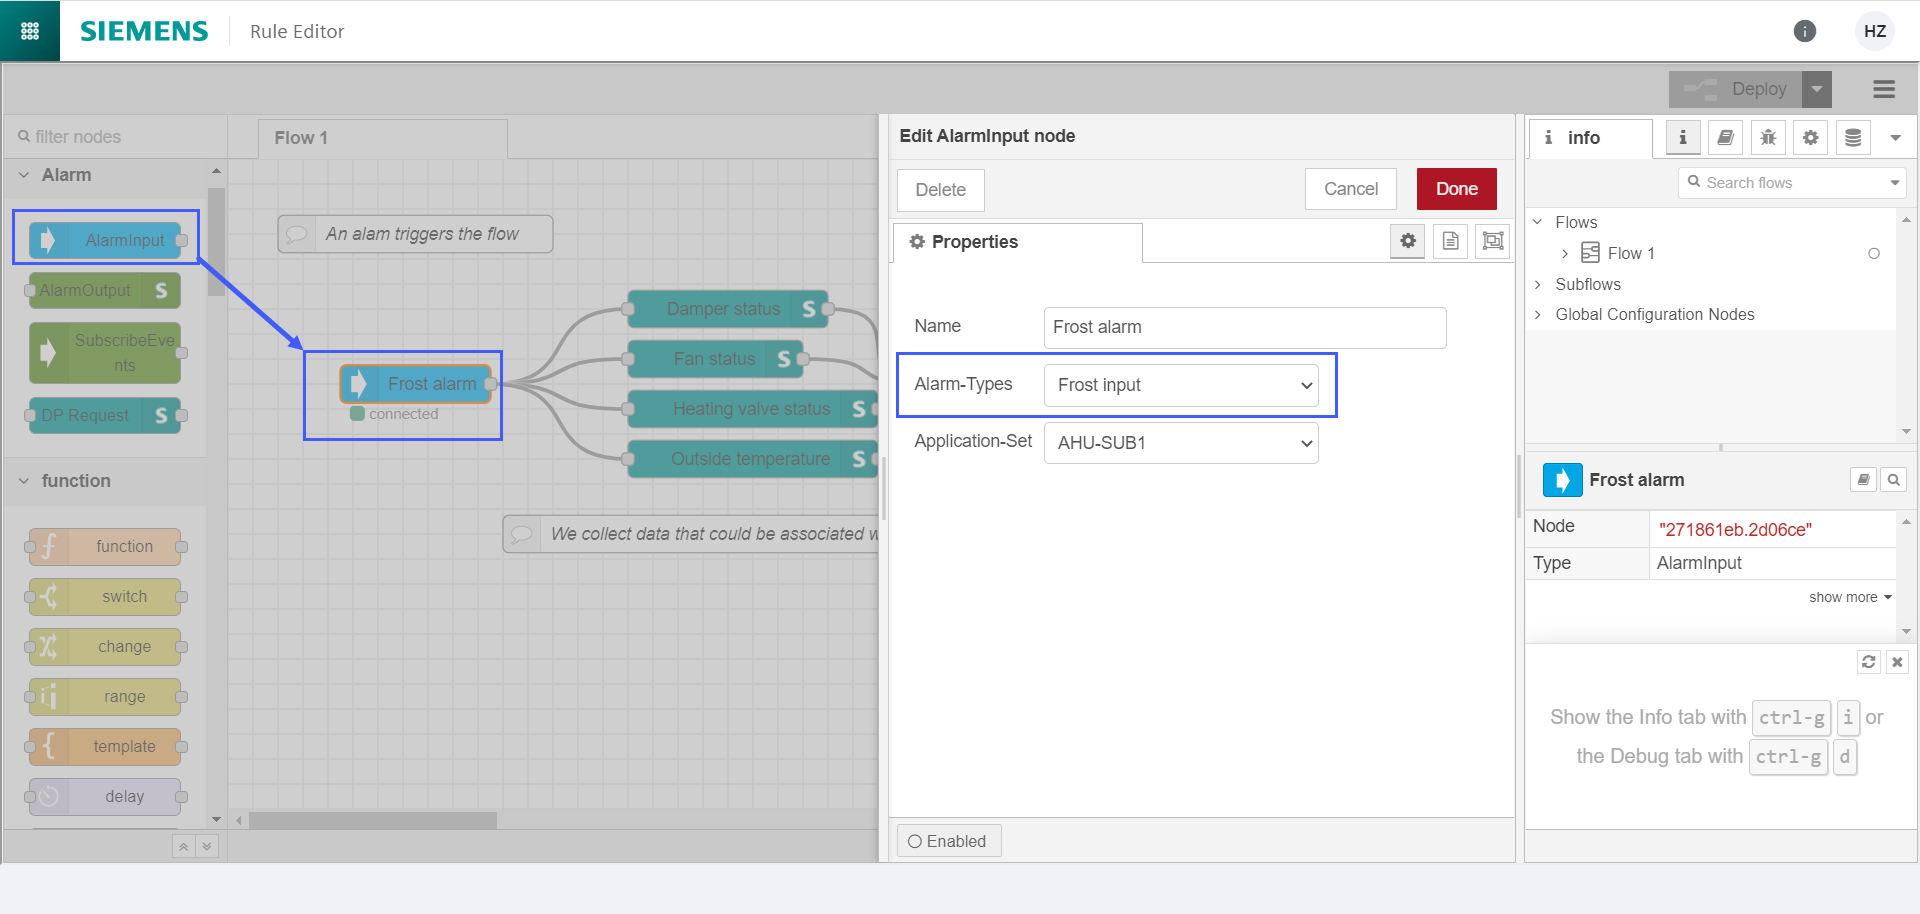Select the Damper status node
Viewport: 1920px width, 914px height.
(x=728, y=309)
